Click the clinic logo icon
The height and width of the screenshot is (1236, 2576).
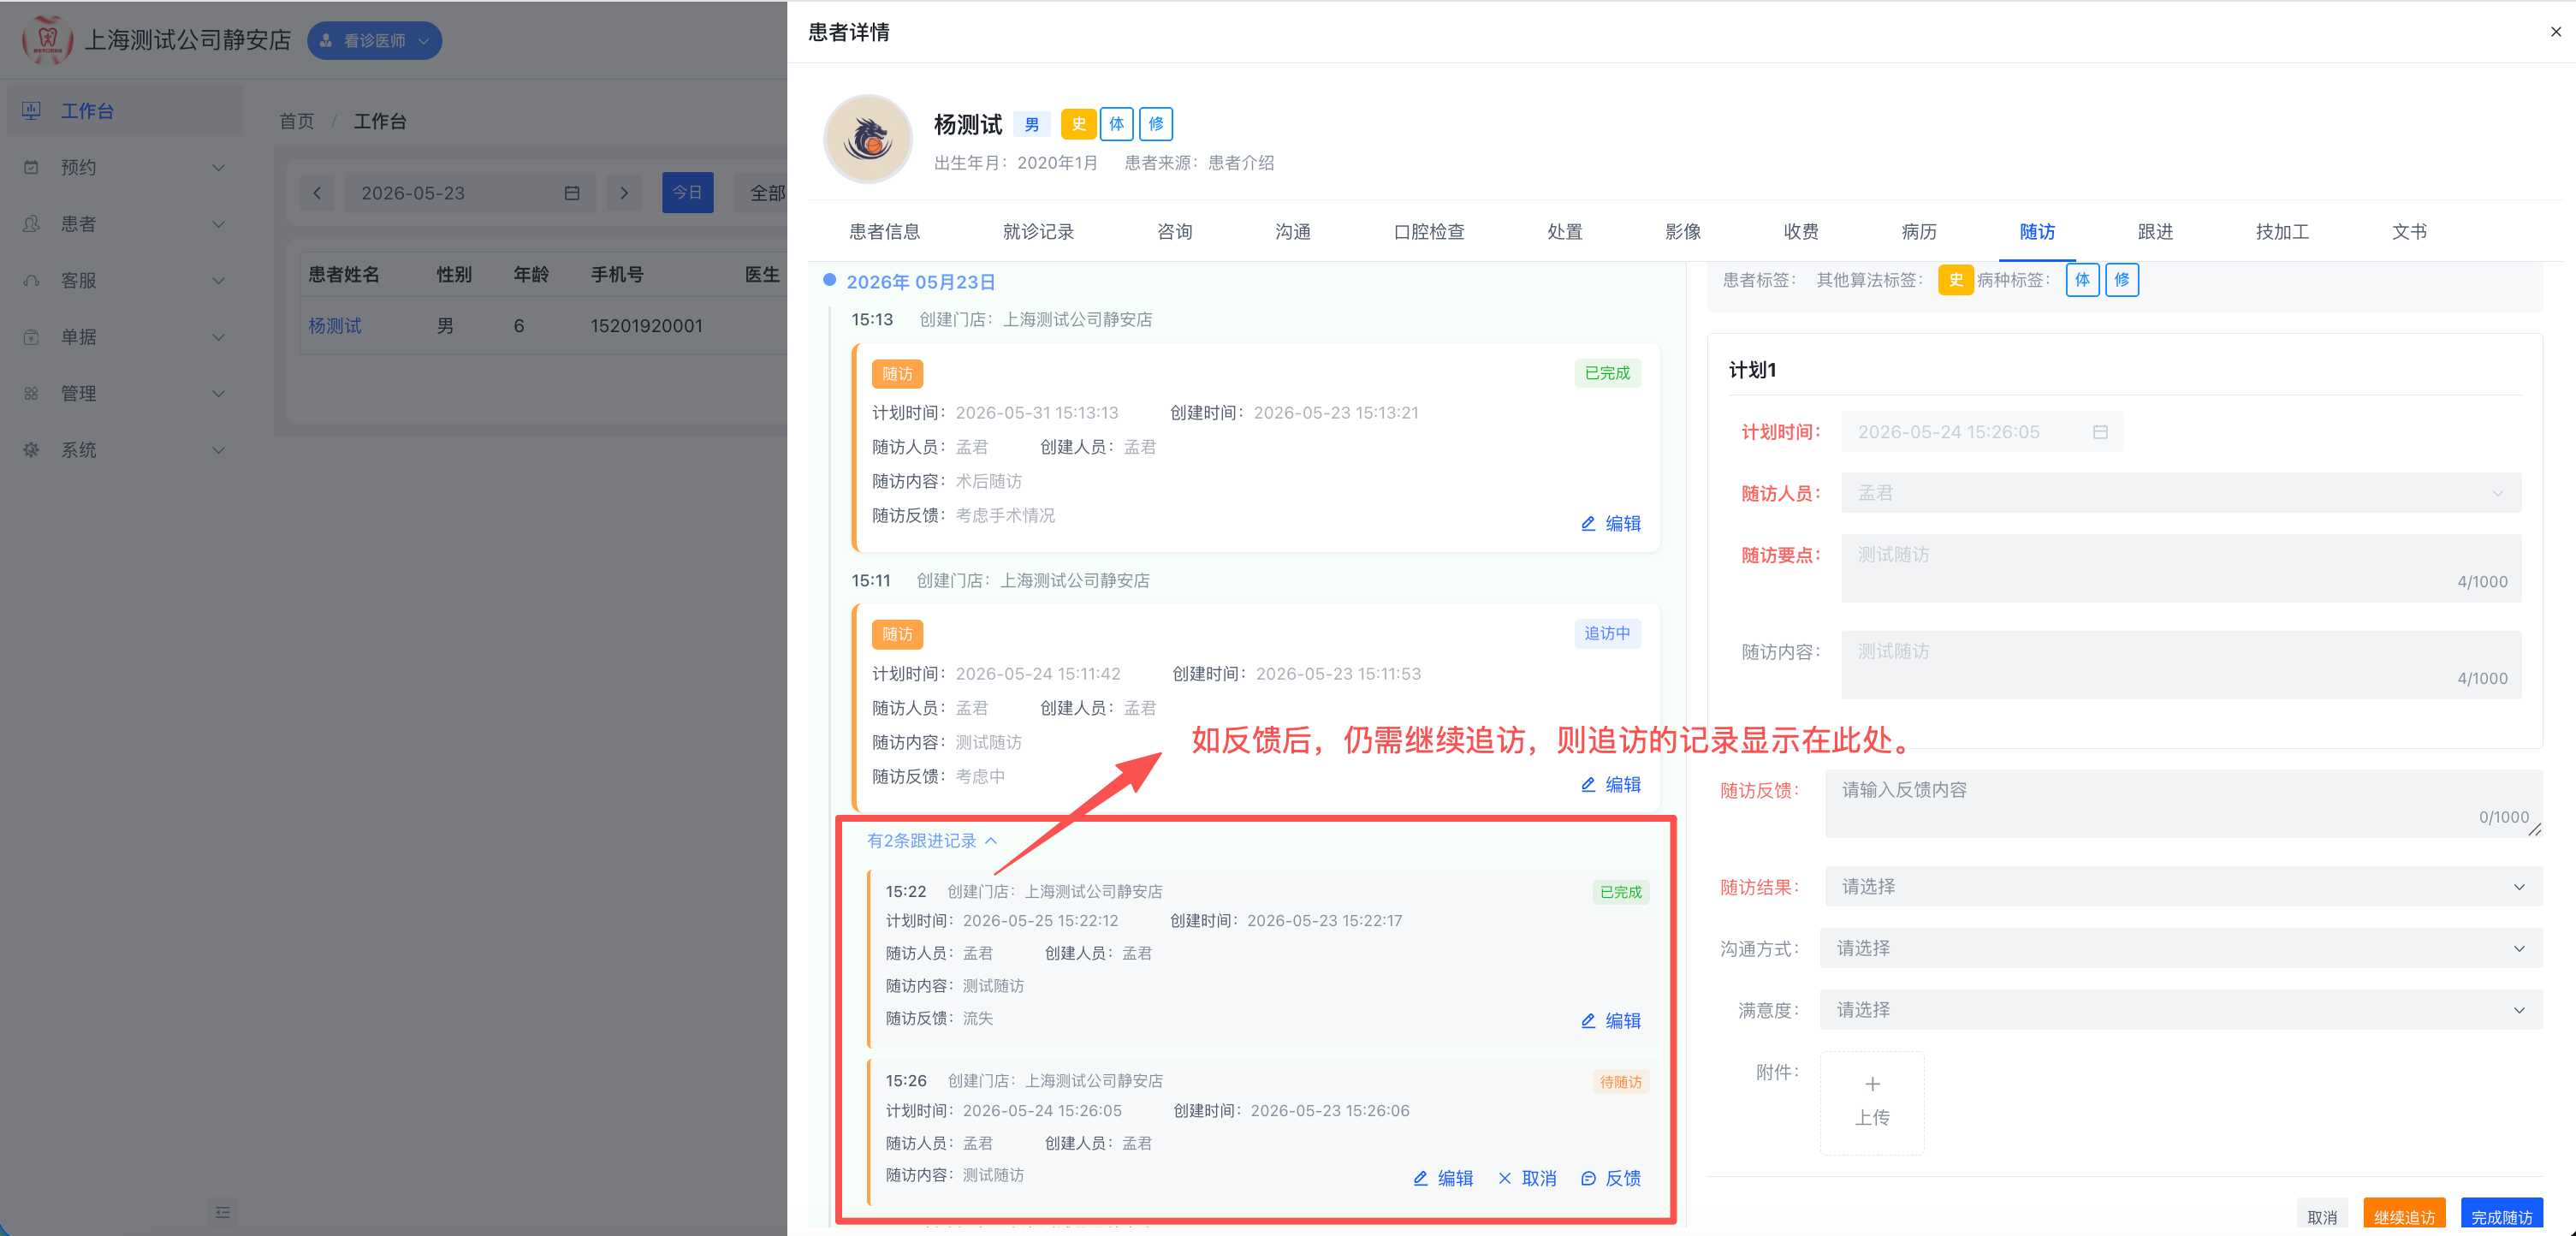[47, 40]
